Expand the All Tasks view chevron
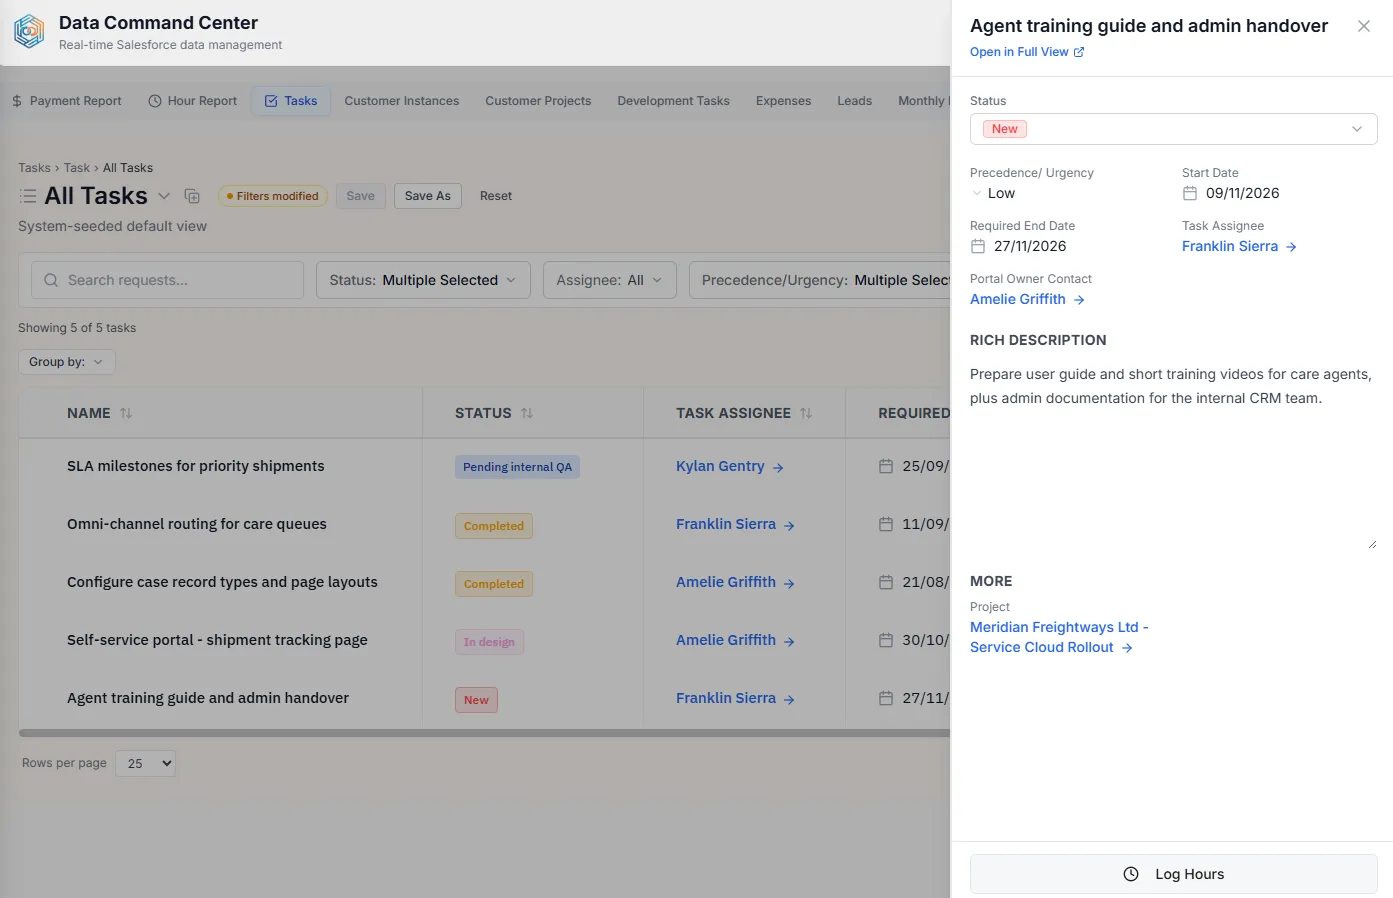This screenshot has width=1393, height=898. coord(164,196)
